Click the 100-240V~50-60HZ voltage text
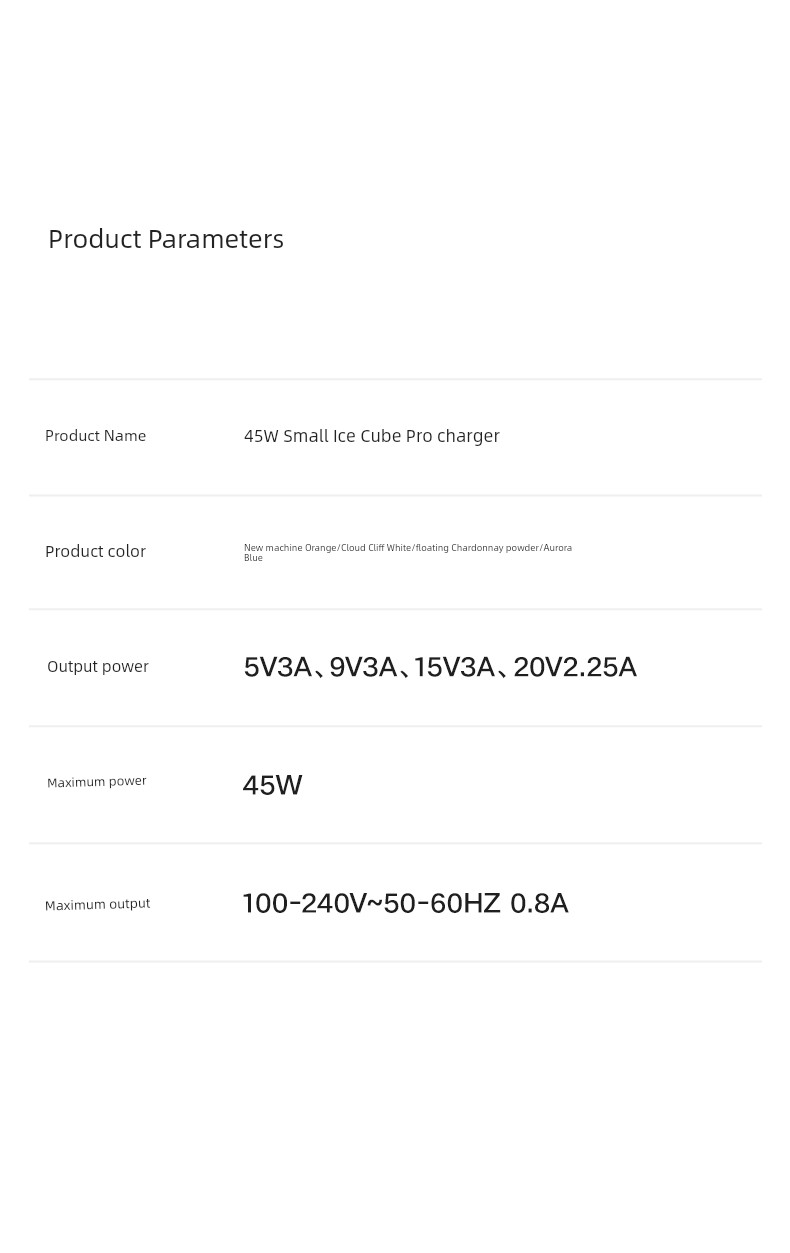The height and width of the screenshot is (1253, 790). coord(371,904)
